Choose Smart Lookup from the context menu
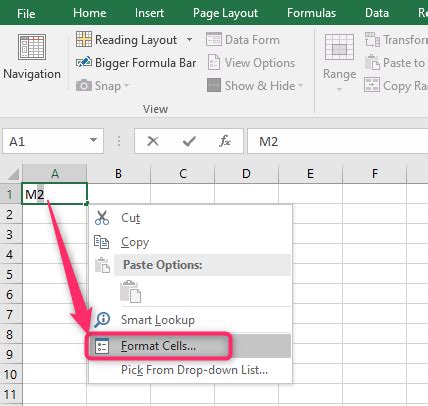Screen dimensions: 428x406 tap(191, 320)
